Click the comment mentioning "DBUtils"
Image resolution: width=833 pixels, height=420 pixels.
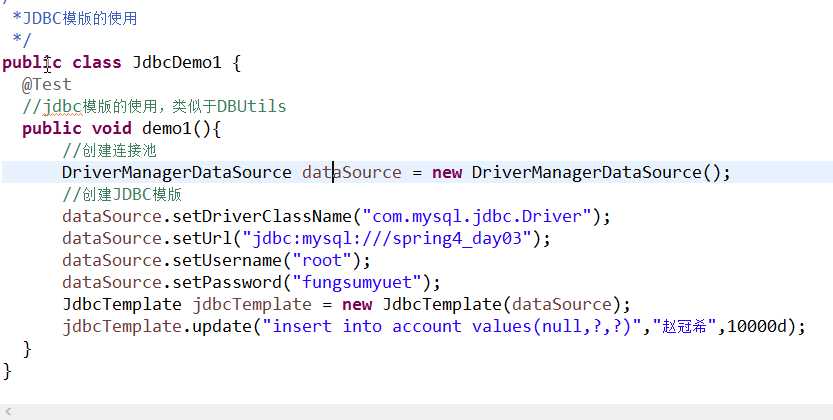coord(154,107)
